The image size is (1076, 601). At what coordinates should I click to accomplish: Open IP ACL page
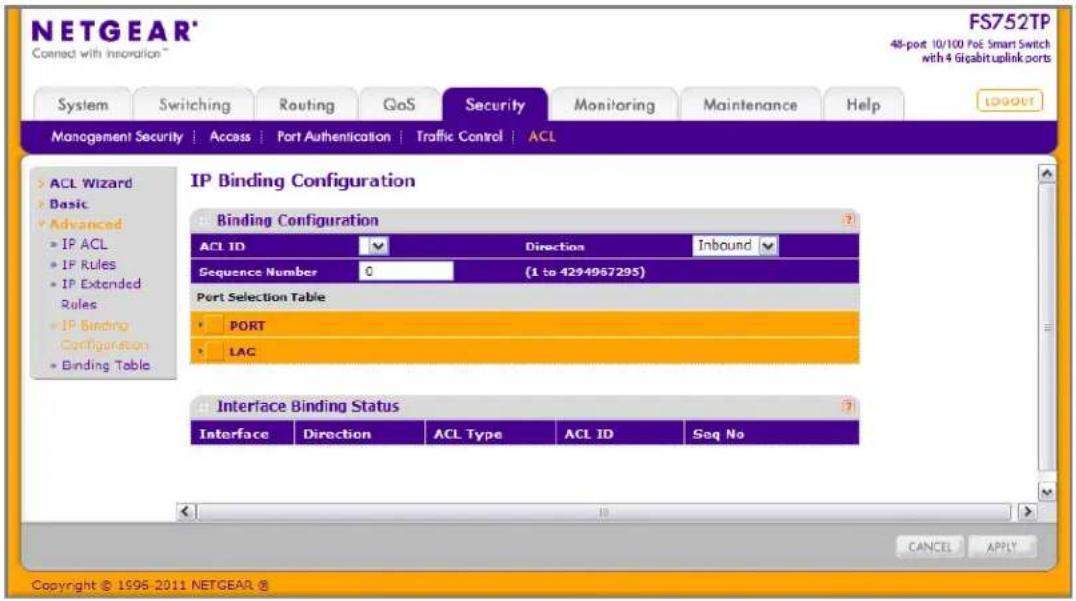coord(84,244)
